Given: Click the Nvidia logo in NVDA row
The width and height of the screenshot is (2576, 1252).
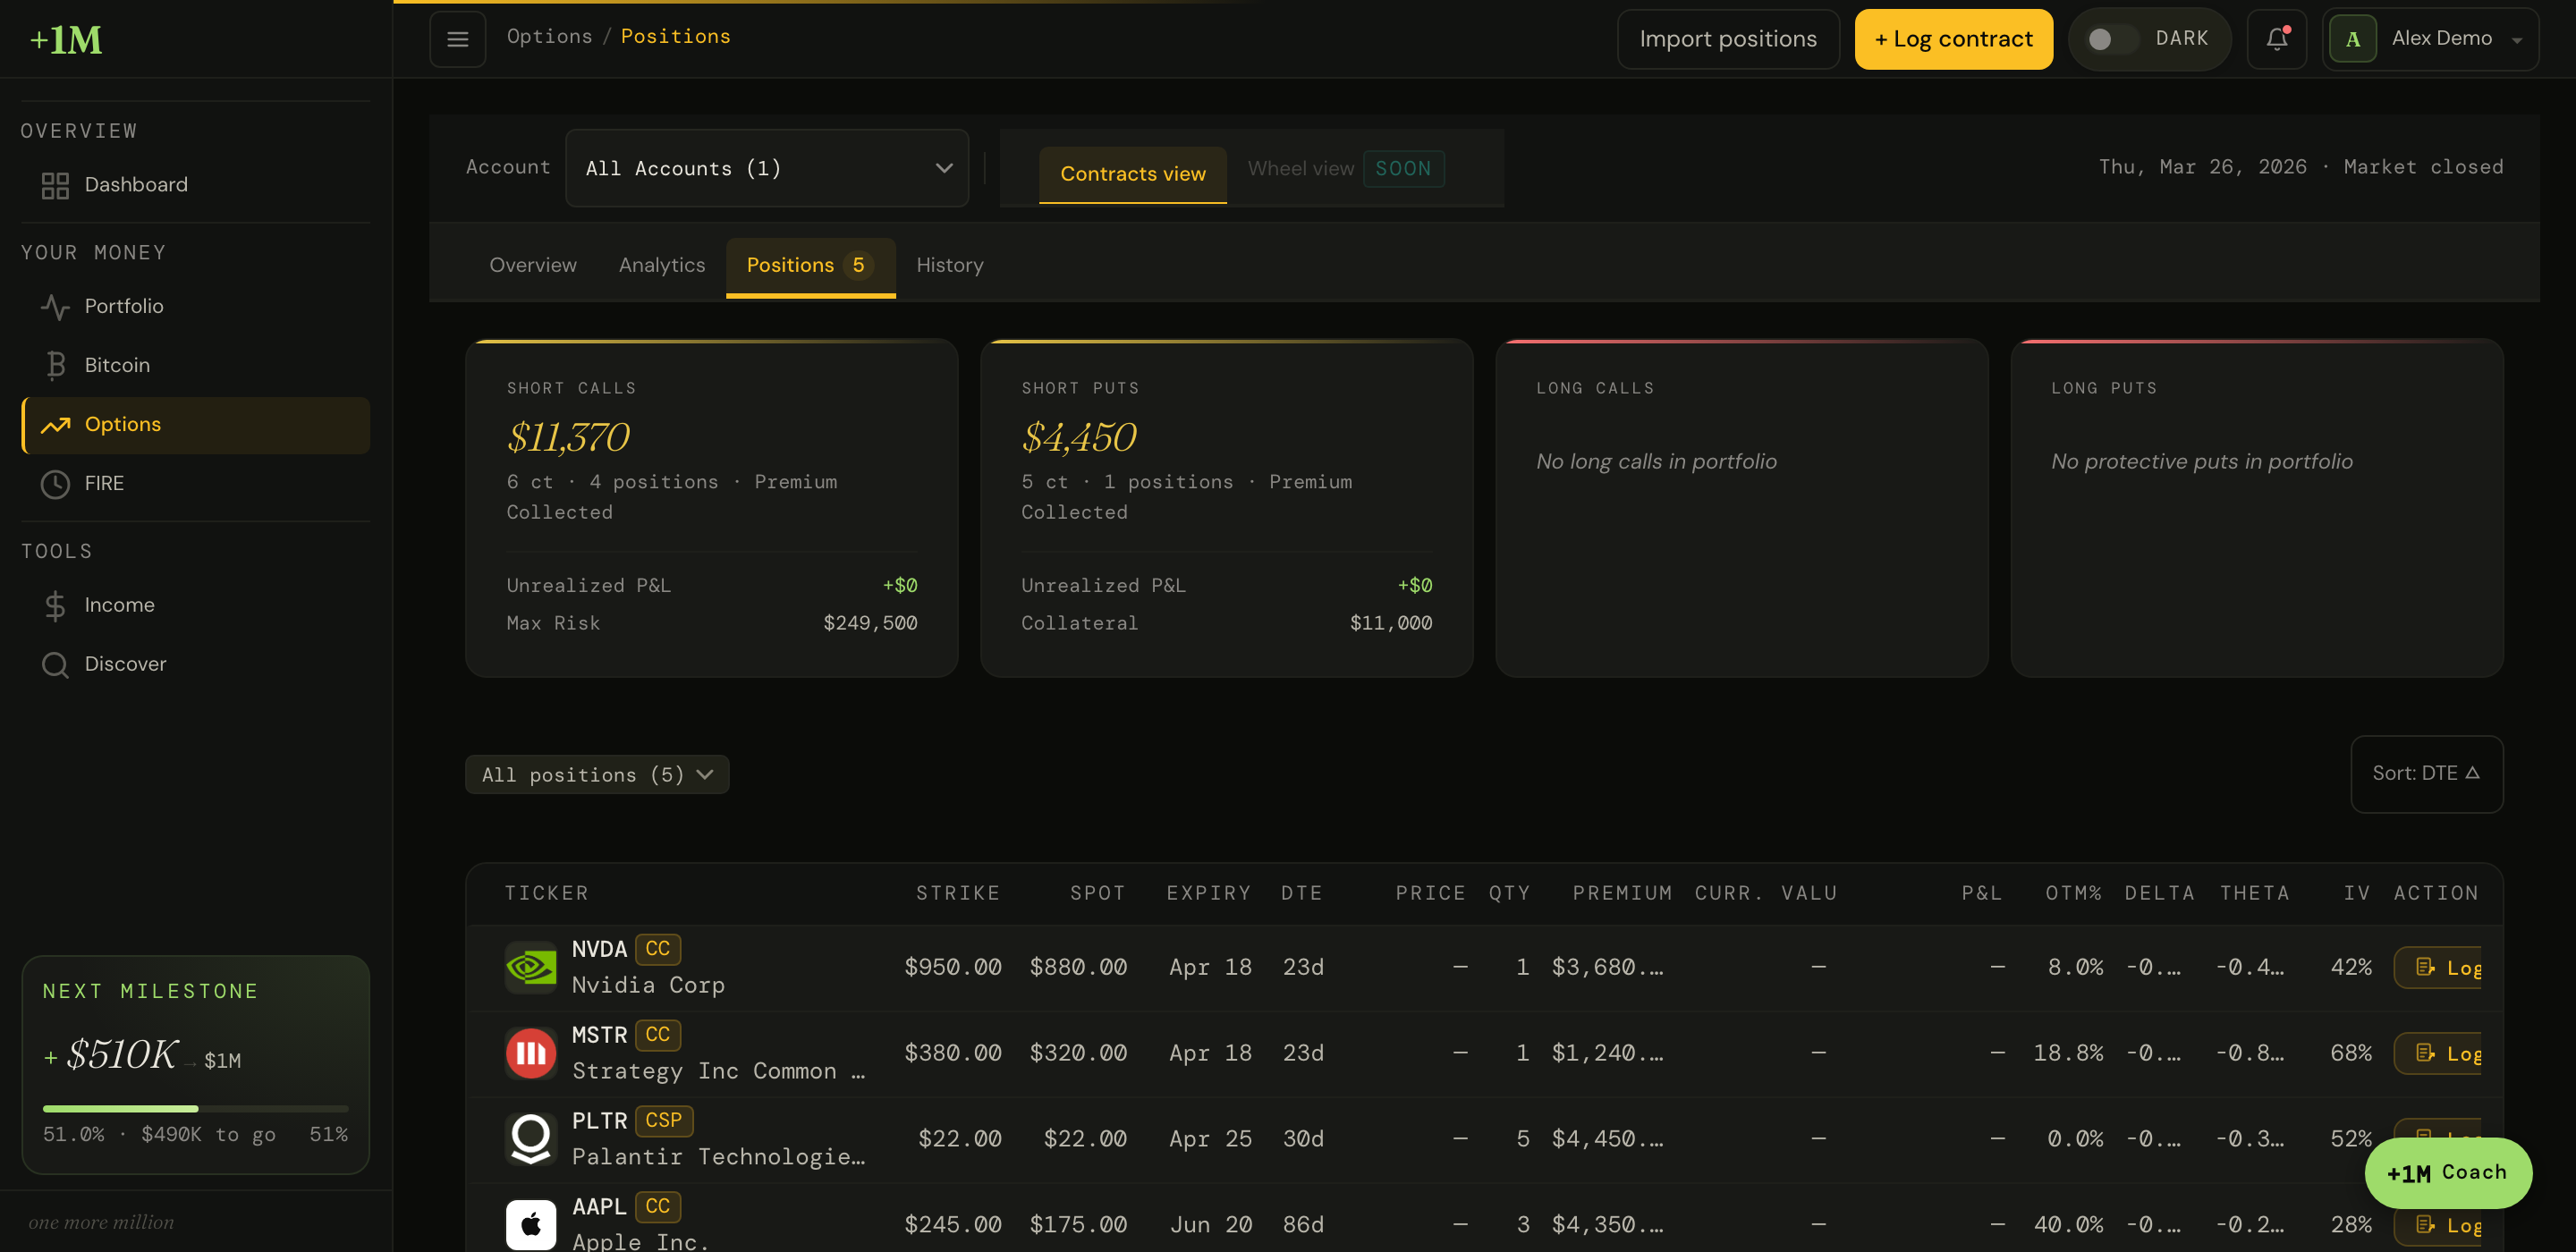Looking at the screenshot, I should [x=531, y=967].
